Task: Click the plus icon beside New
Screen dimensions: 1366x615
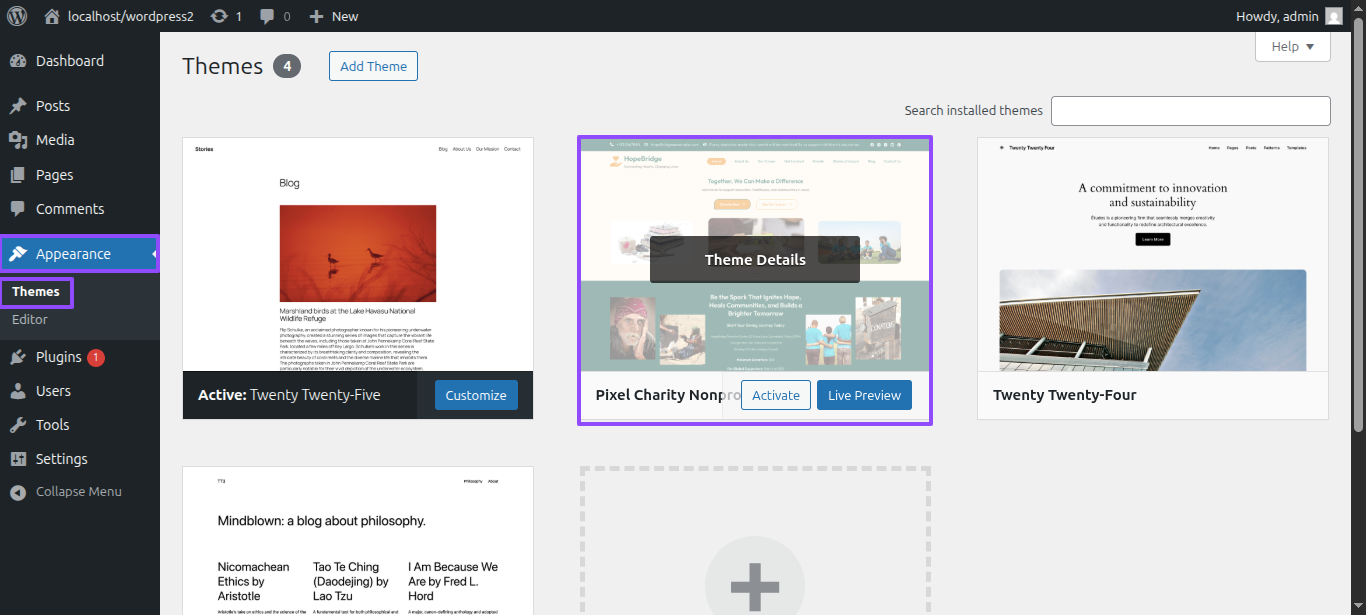Action: [316, 16]
